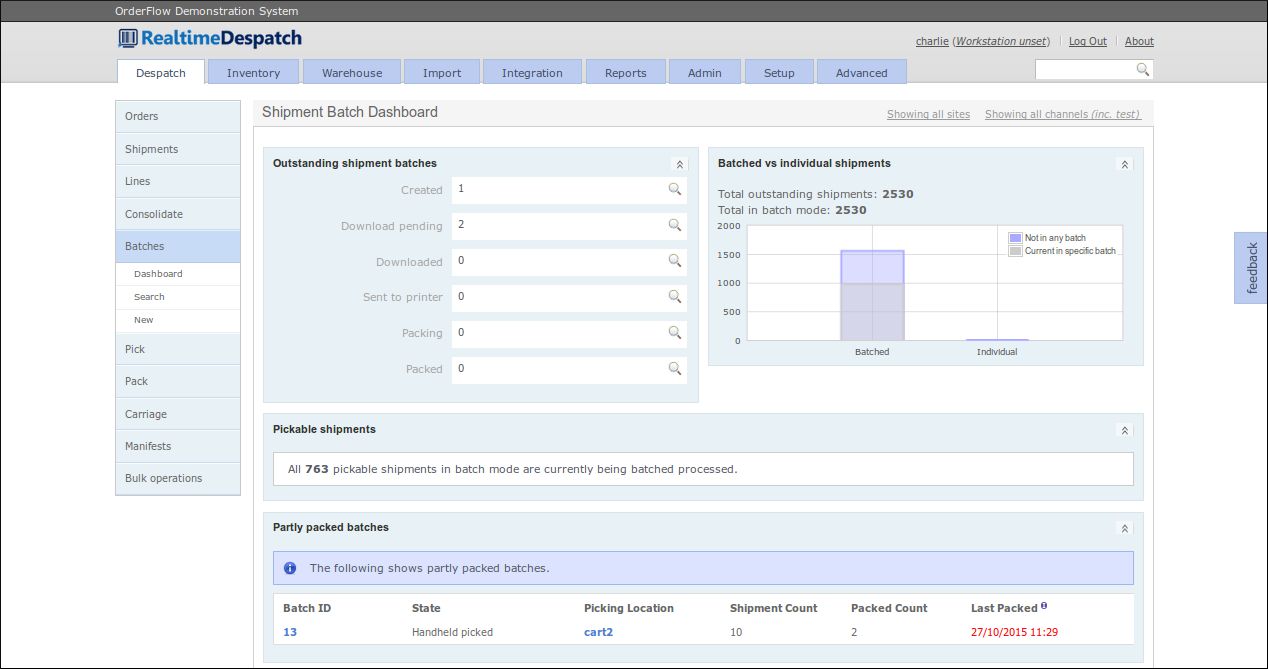The image size is (1268, 669).
Task: Click Current in specific batch legend swatch
Action: (x=1016, y=251)
